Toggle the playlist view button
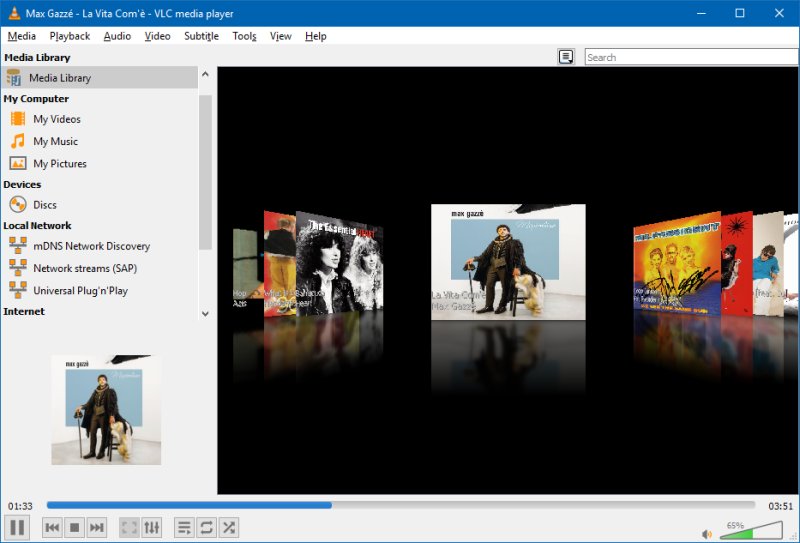Image resolution: width=800 pixels, height=543 pixels. pos(184,527)
